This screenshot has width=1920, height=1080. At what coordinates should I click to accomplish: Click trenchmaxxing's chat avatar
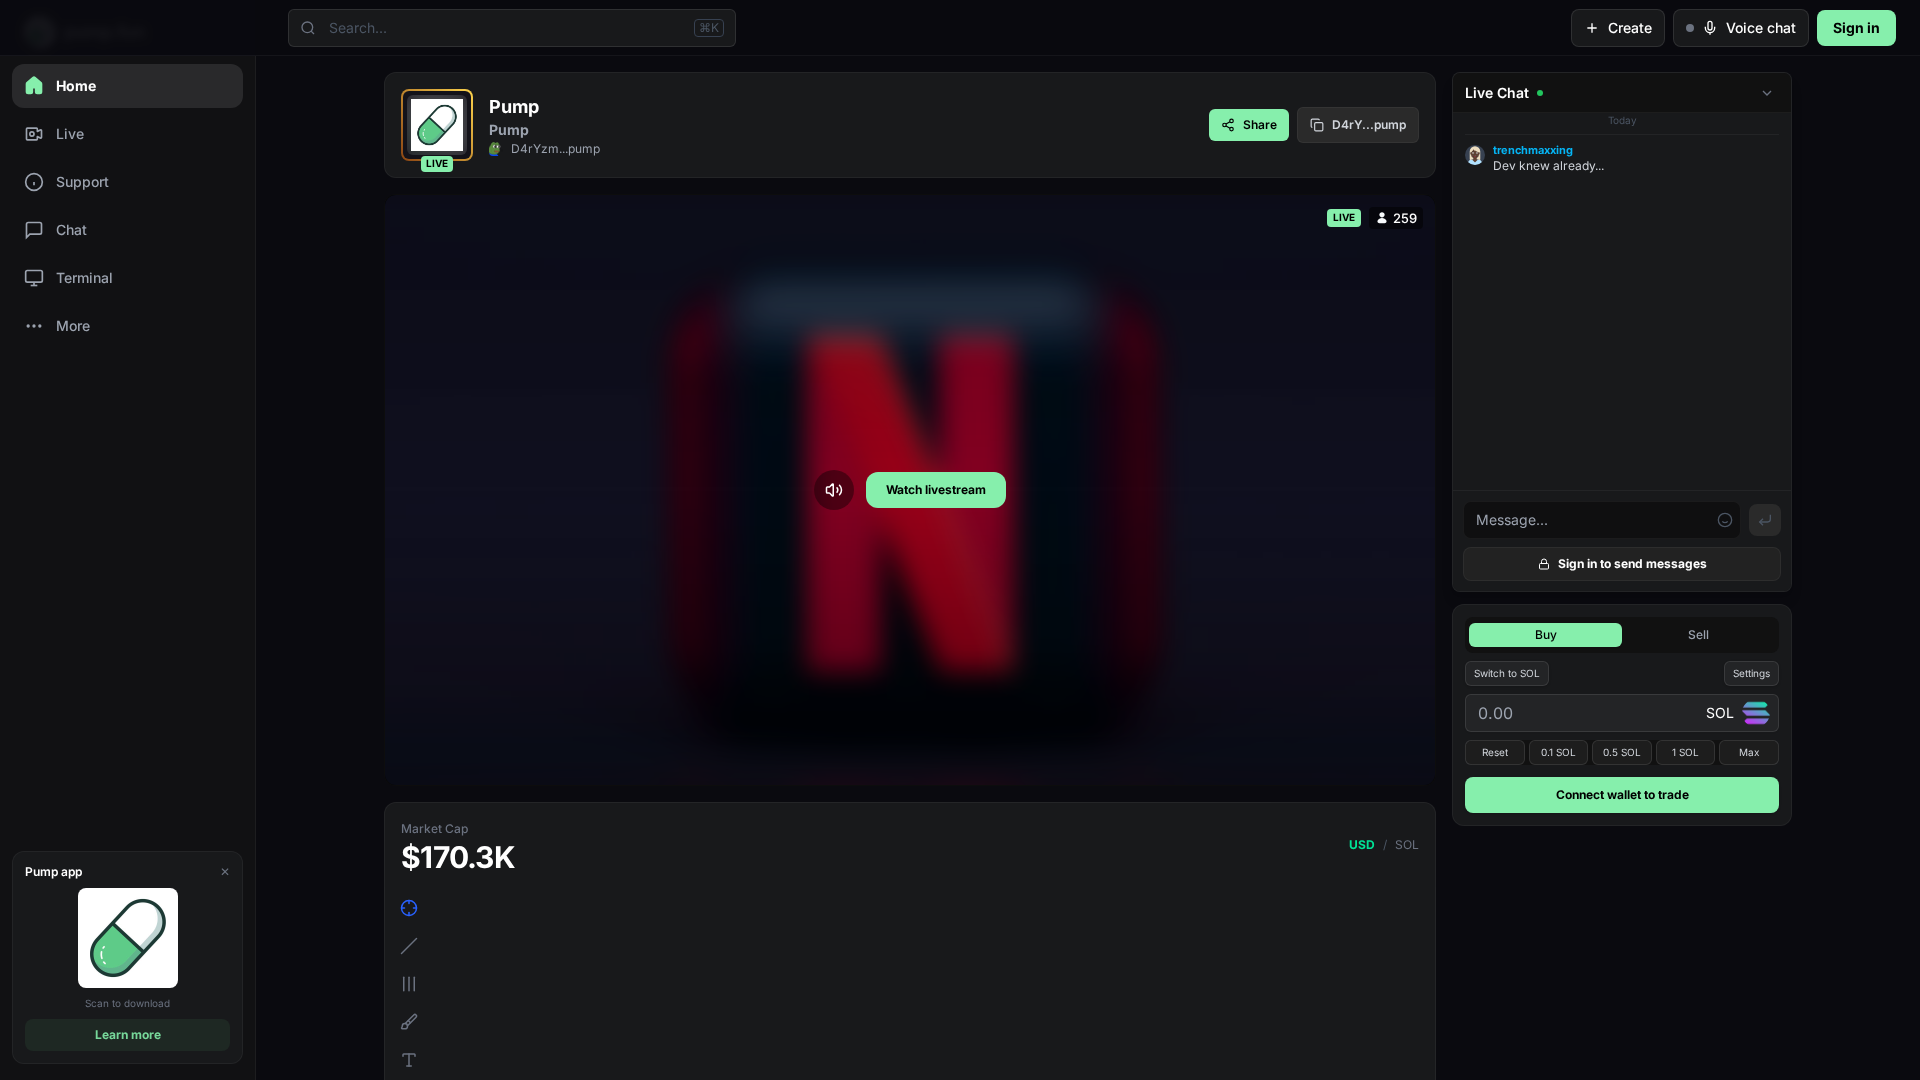[x=1475, y=155]
